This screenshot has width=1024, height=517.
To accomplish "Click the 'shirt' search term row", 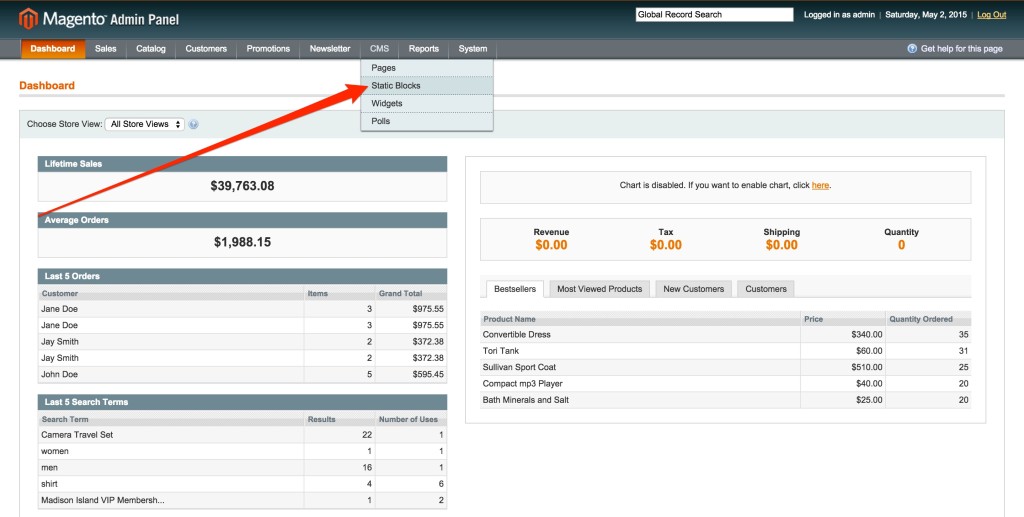I will tap(242, 484).
